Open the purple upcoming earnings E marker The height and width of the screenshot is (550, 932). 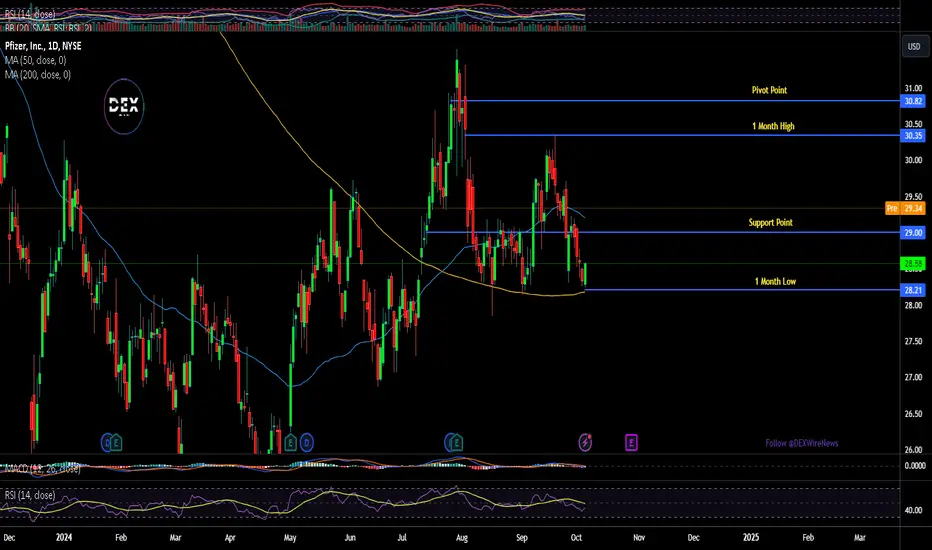pos(631,442)
